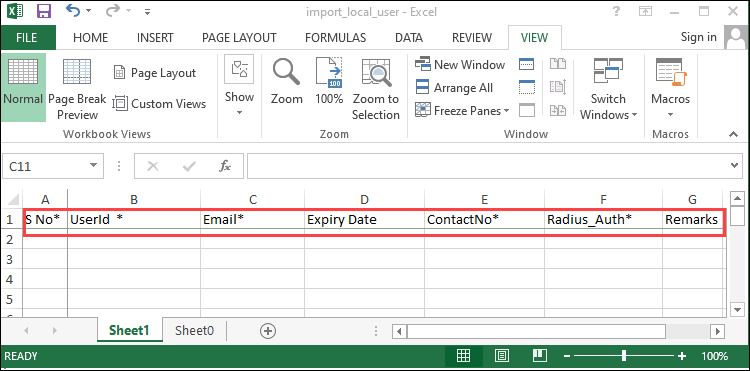Switch to Page Layout view from ribbon

154,73
